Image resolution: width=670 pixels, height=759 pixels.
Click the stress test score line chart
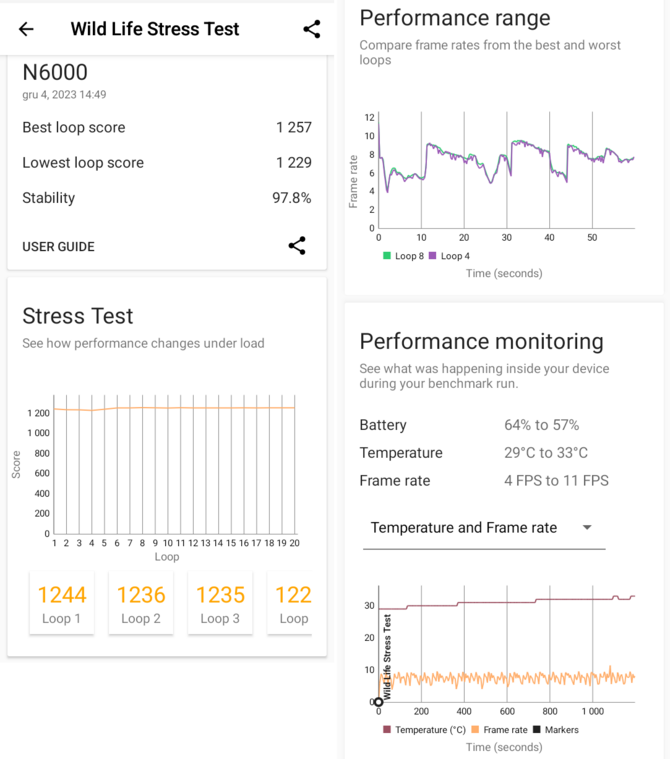point(174,465)
